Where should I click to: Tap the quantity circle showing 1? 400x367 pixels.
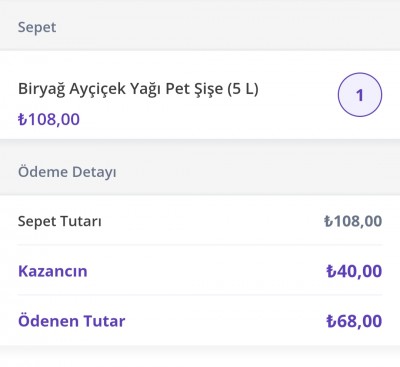tap(360, 95)
